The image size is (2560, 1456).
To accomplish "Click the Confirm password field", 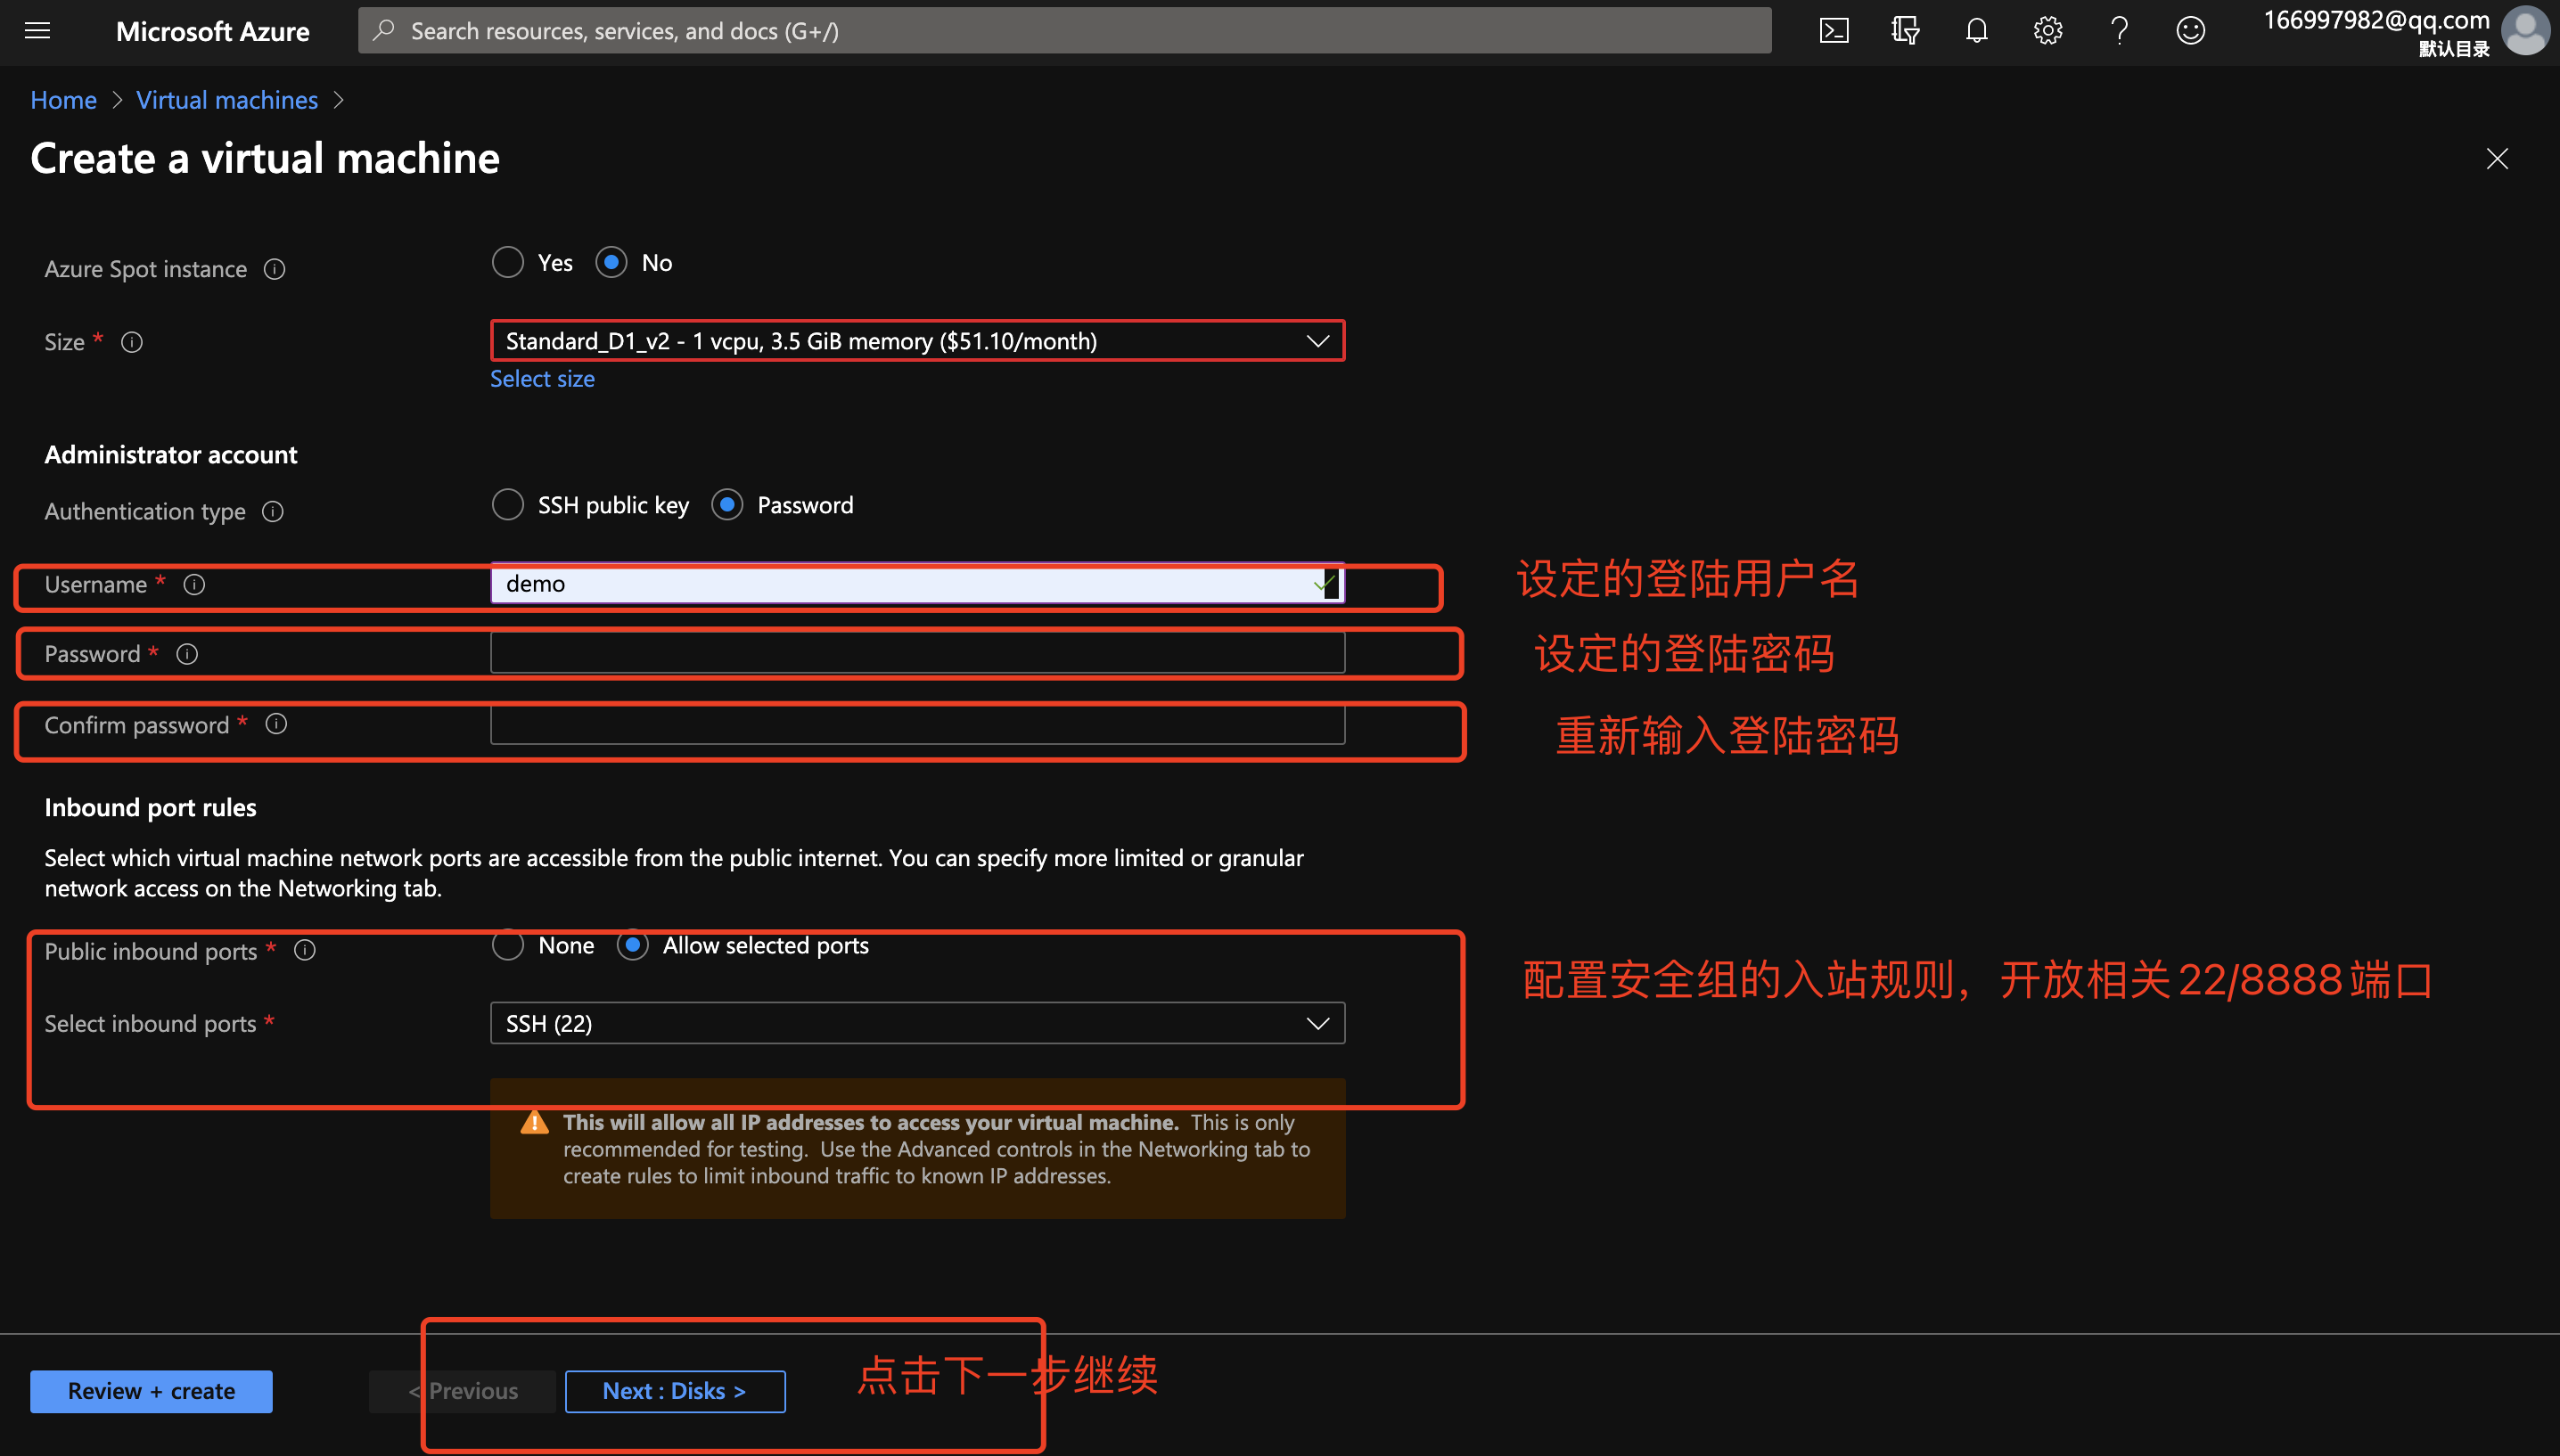I will tap(917, 724).
